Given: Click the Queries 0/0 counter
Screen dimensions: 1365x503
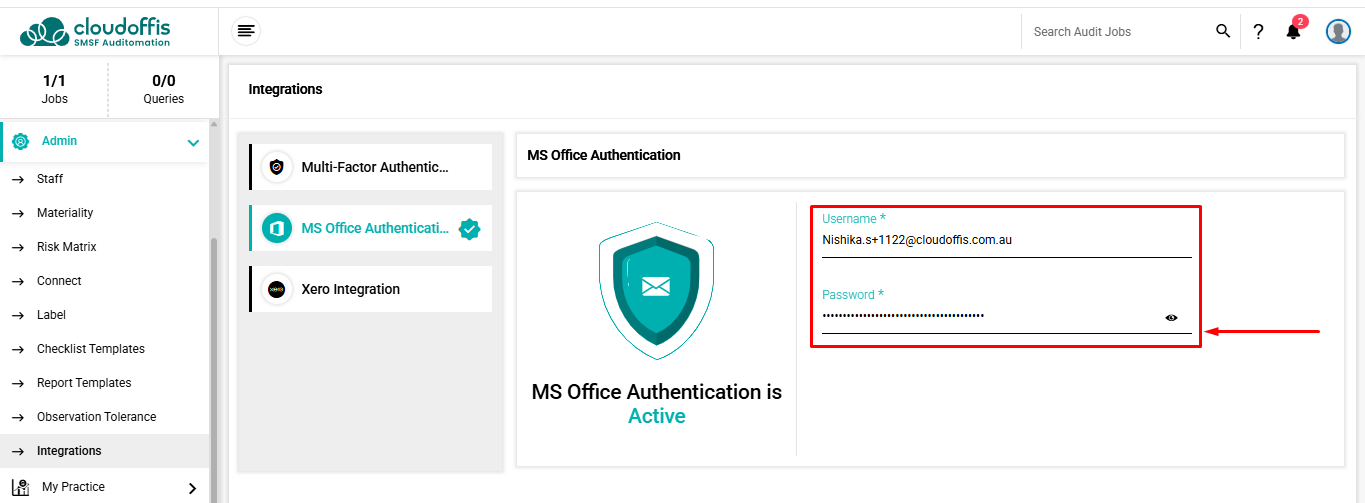Looking at the screenshot, I should [163, 89].
